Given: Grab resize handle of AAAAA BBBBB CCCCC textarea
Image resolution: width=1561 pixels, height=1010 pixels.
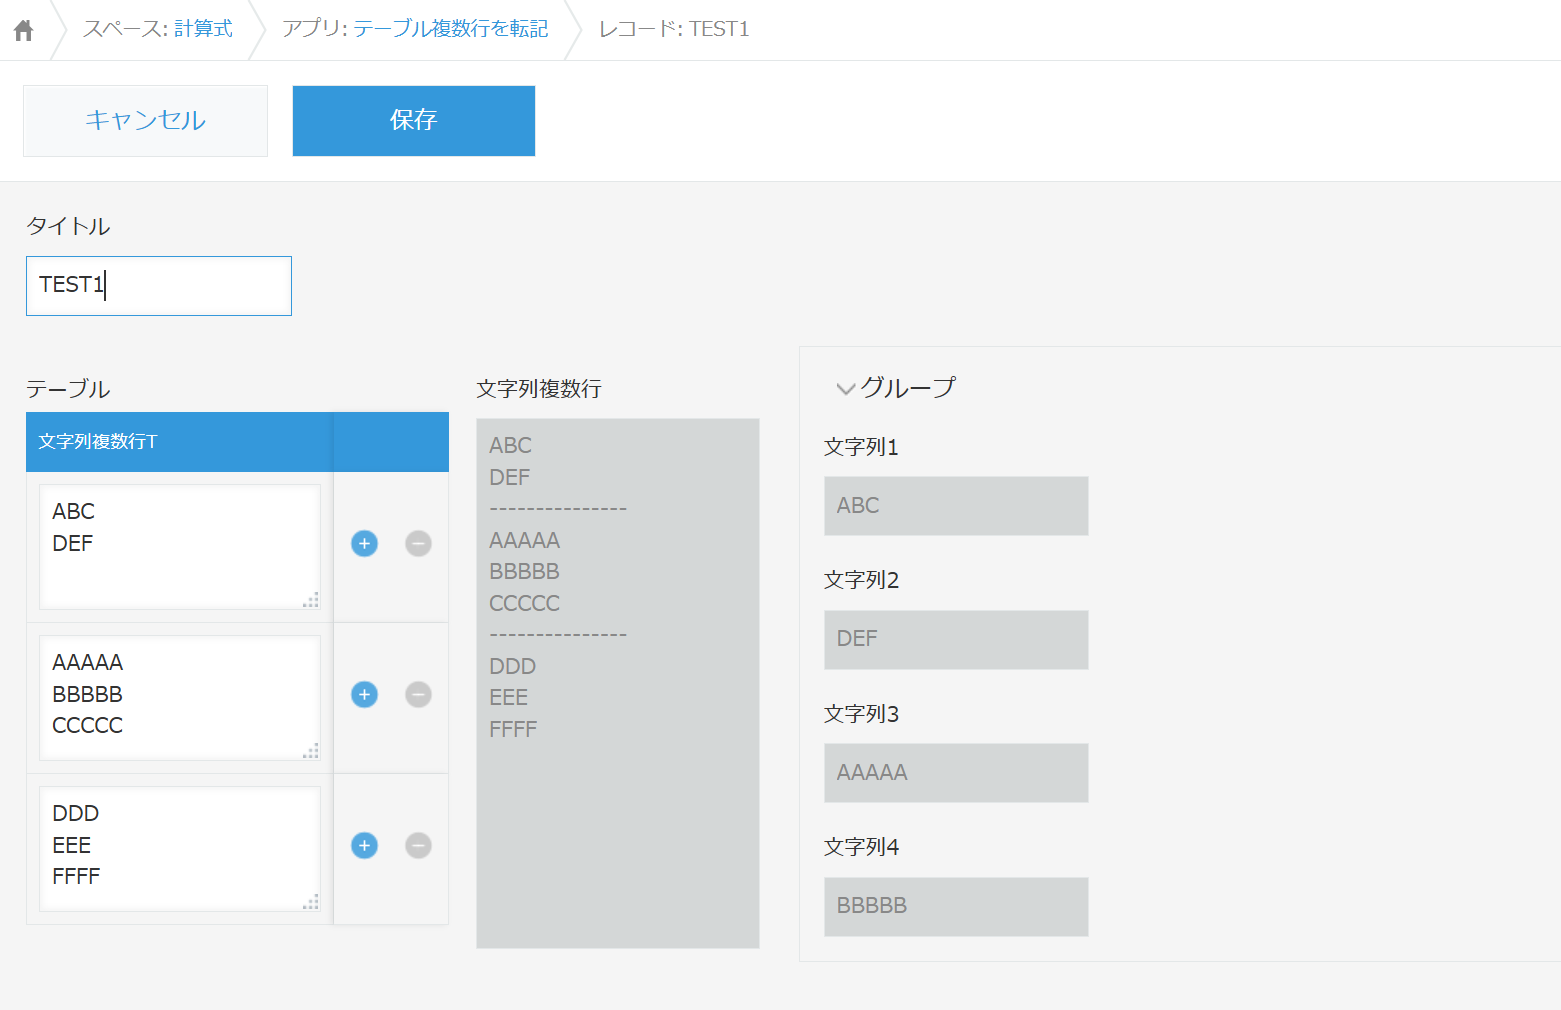Looking at the screenshot, I should click(x=311, y=751).
